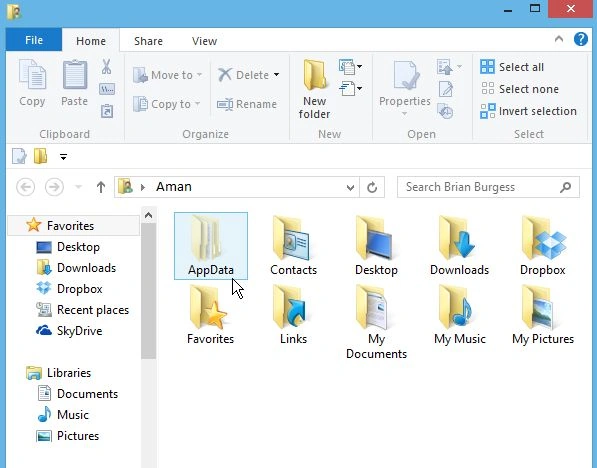
Task: Open the Easy access dropdown icon
Action: (x=350, y=89)
